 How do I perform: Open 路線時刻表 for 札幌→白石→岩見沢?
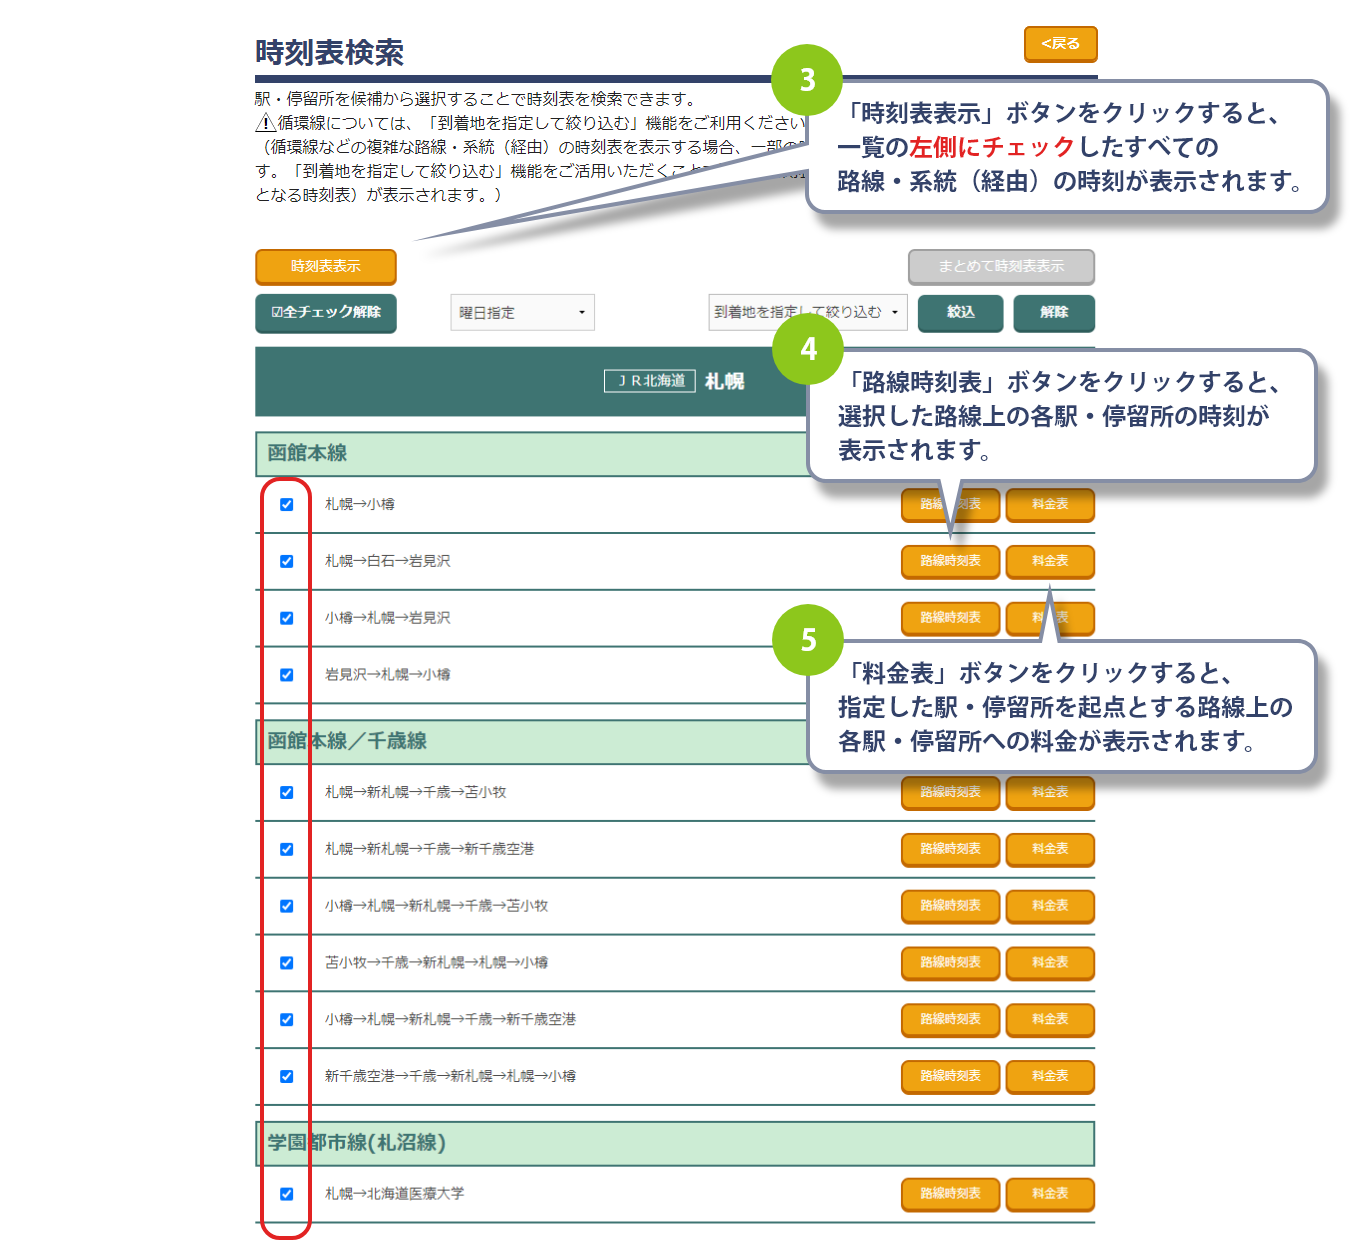click(x=951, y=562)
